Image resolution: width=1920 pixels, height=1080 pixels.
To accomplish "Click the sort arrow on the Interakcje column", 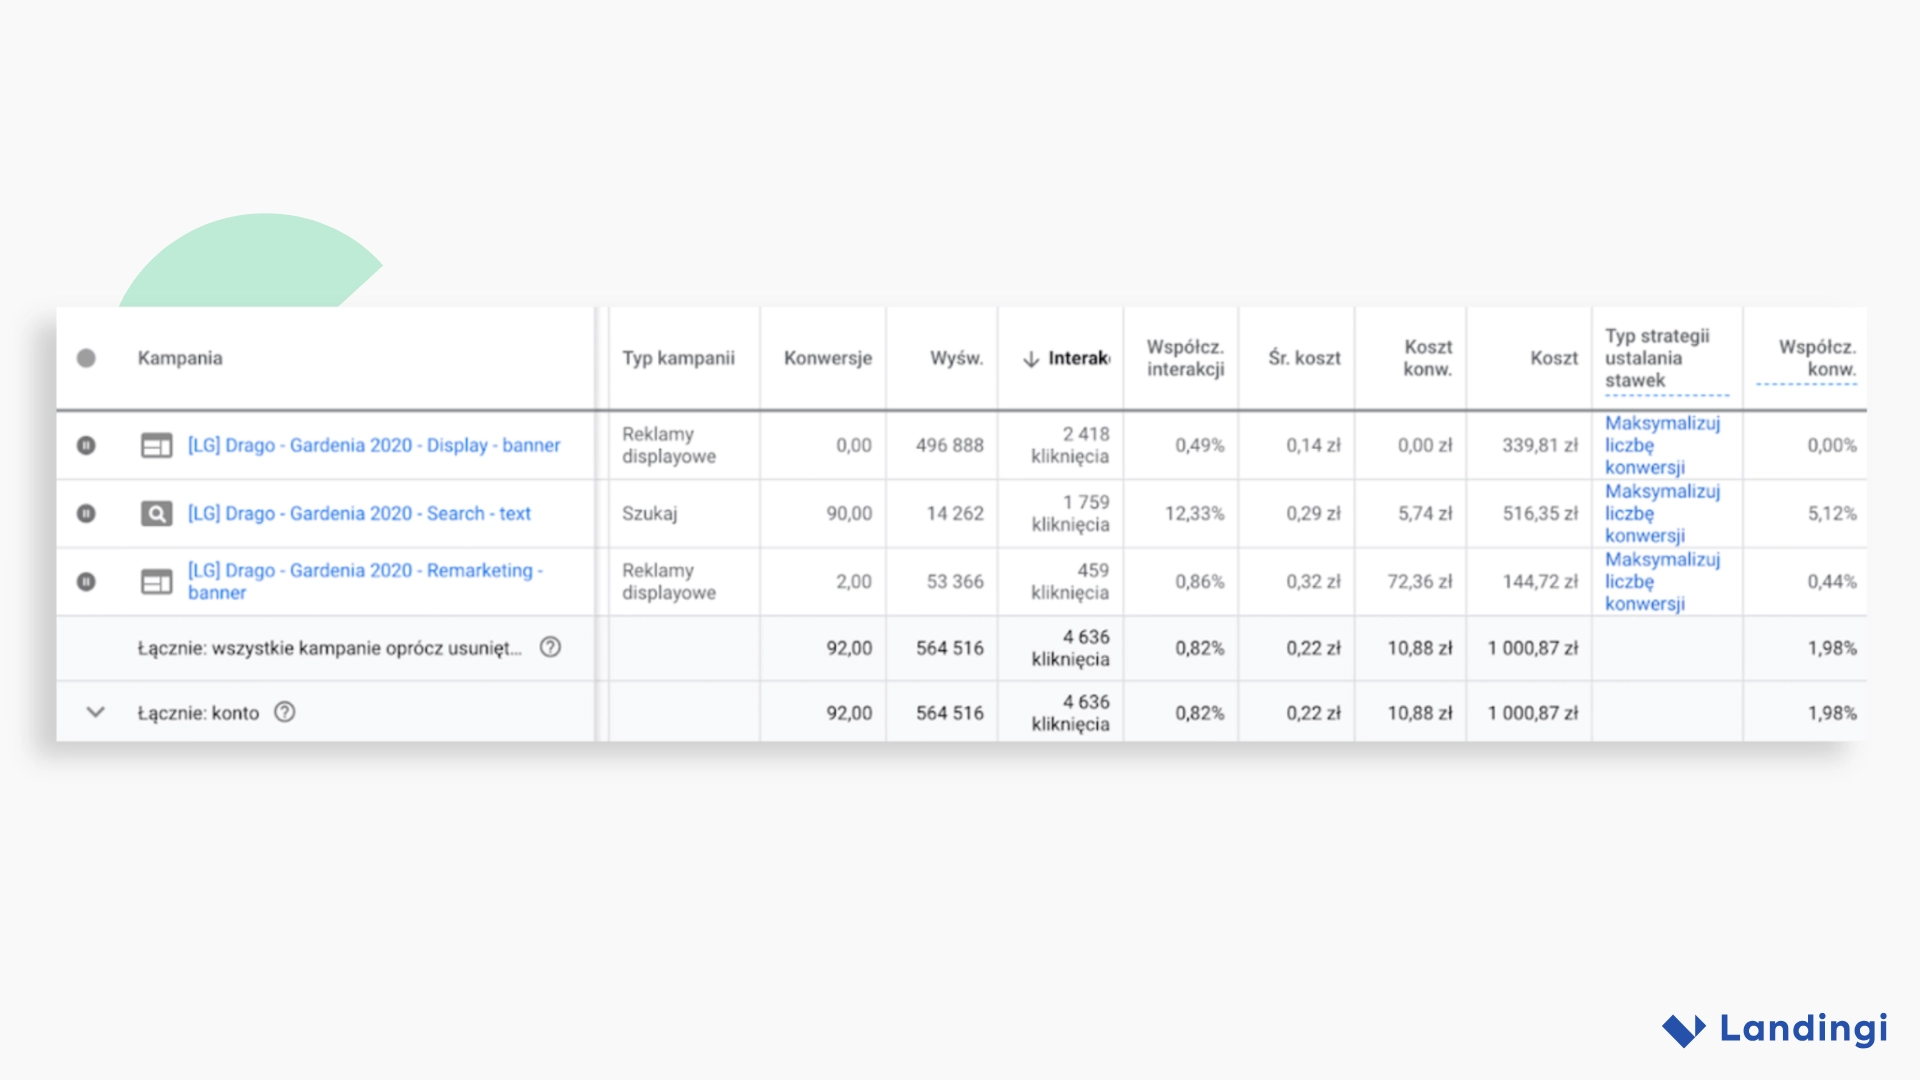I will 1029,357.
